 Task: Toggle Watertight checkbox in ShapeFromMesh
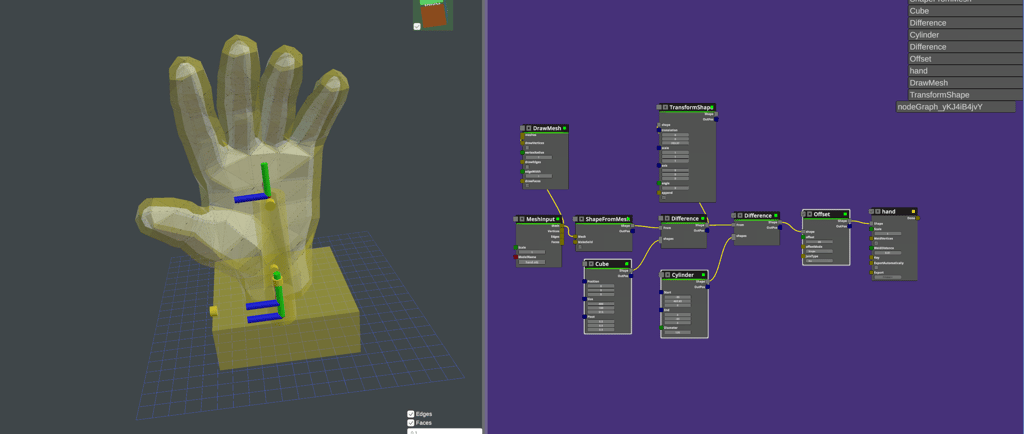579,247
